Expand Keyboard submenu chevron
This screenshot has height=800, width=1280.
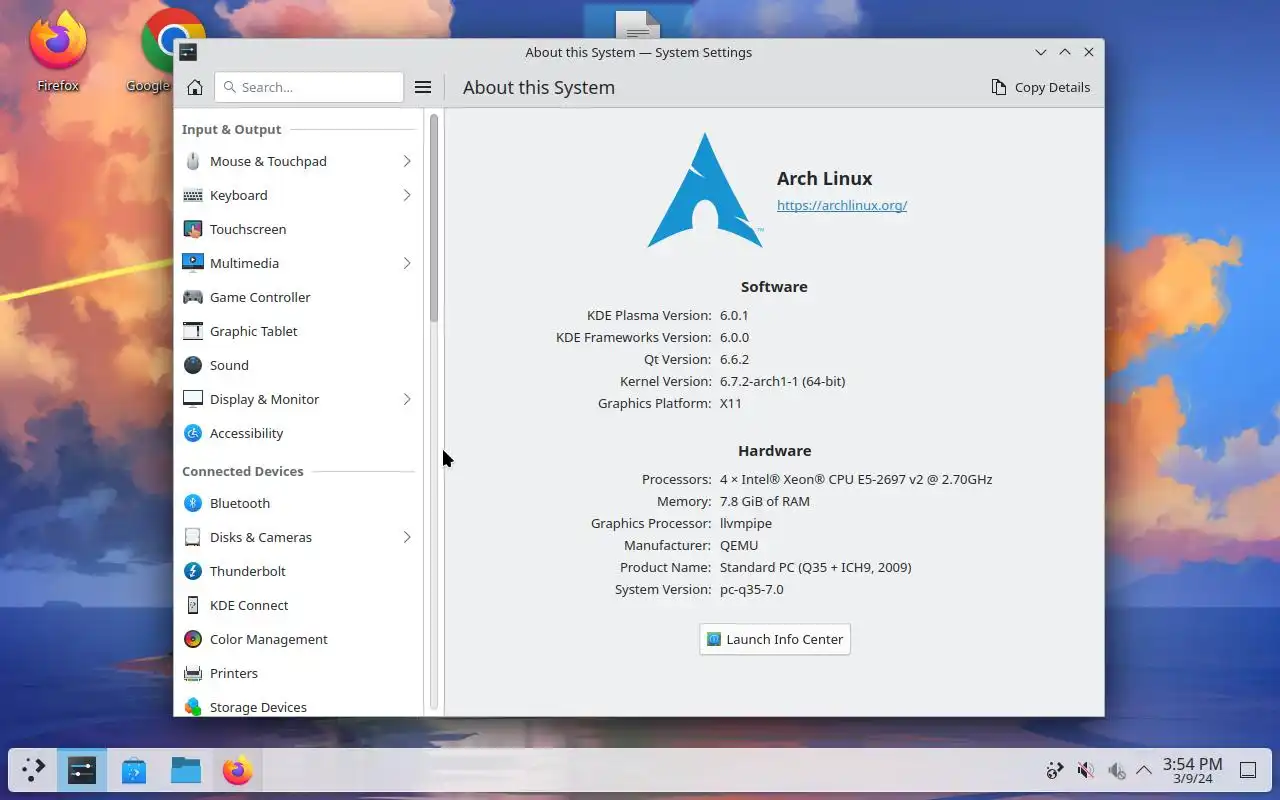click(x=407, y=195)
